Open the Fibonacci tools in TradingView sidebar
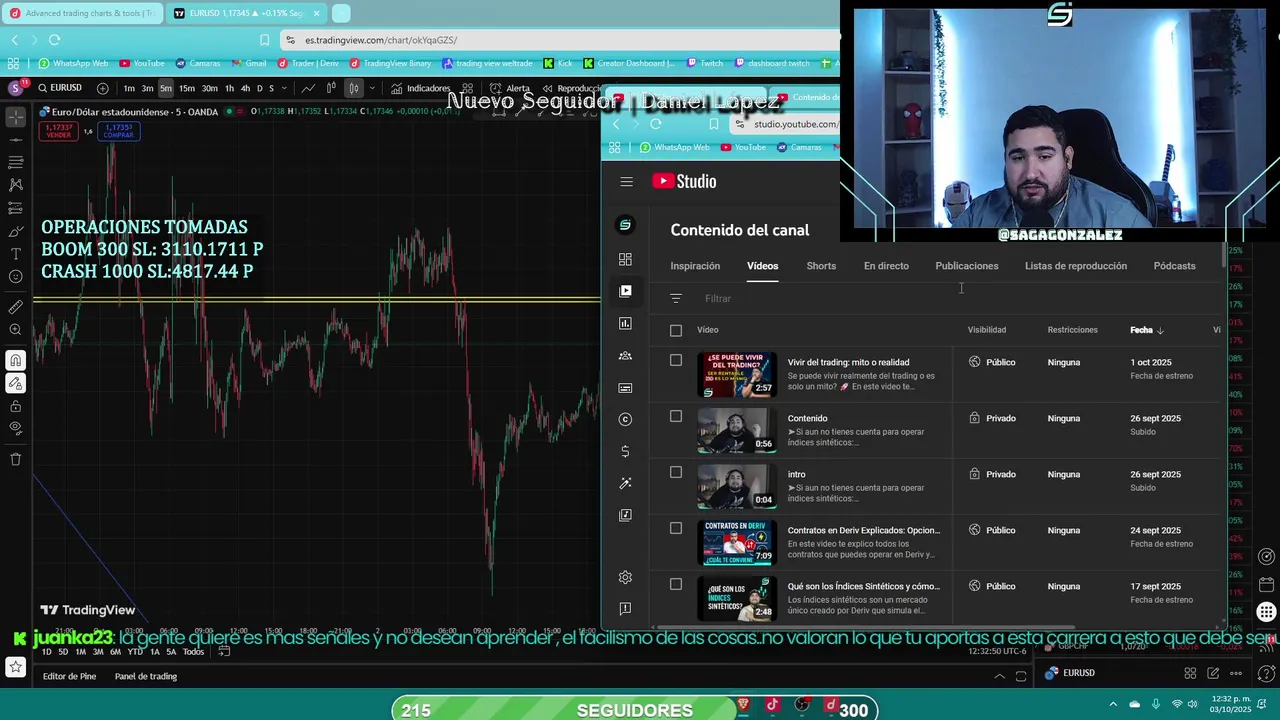Image resolution: width=1280 pixels, height=720 pixels. pyautogui.click(x=15, y=162)
